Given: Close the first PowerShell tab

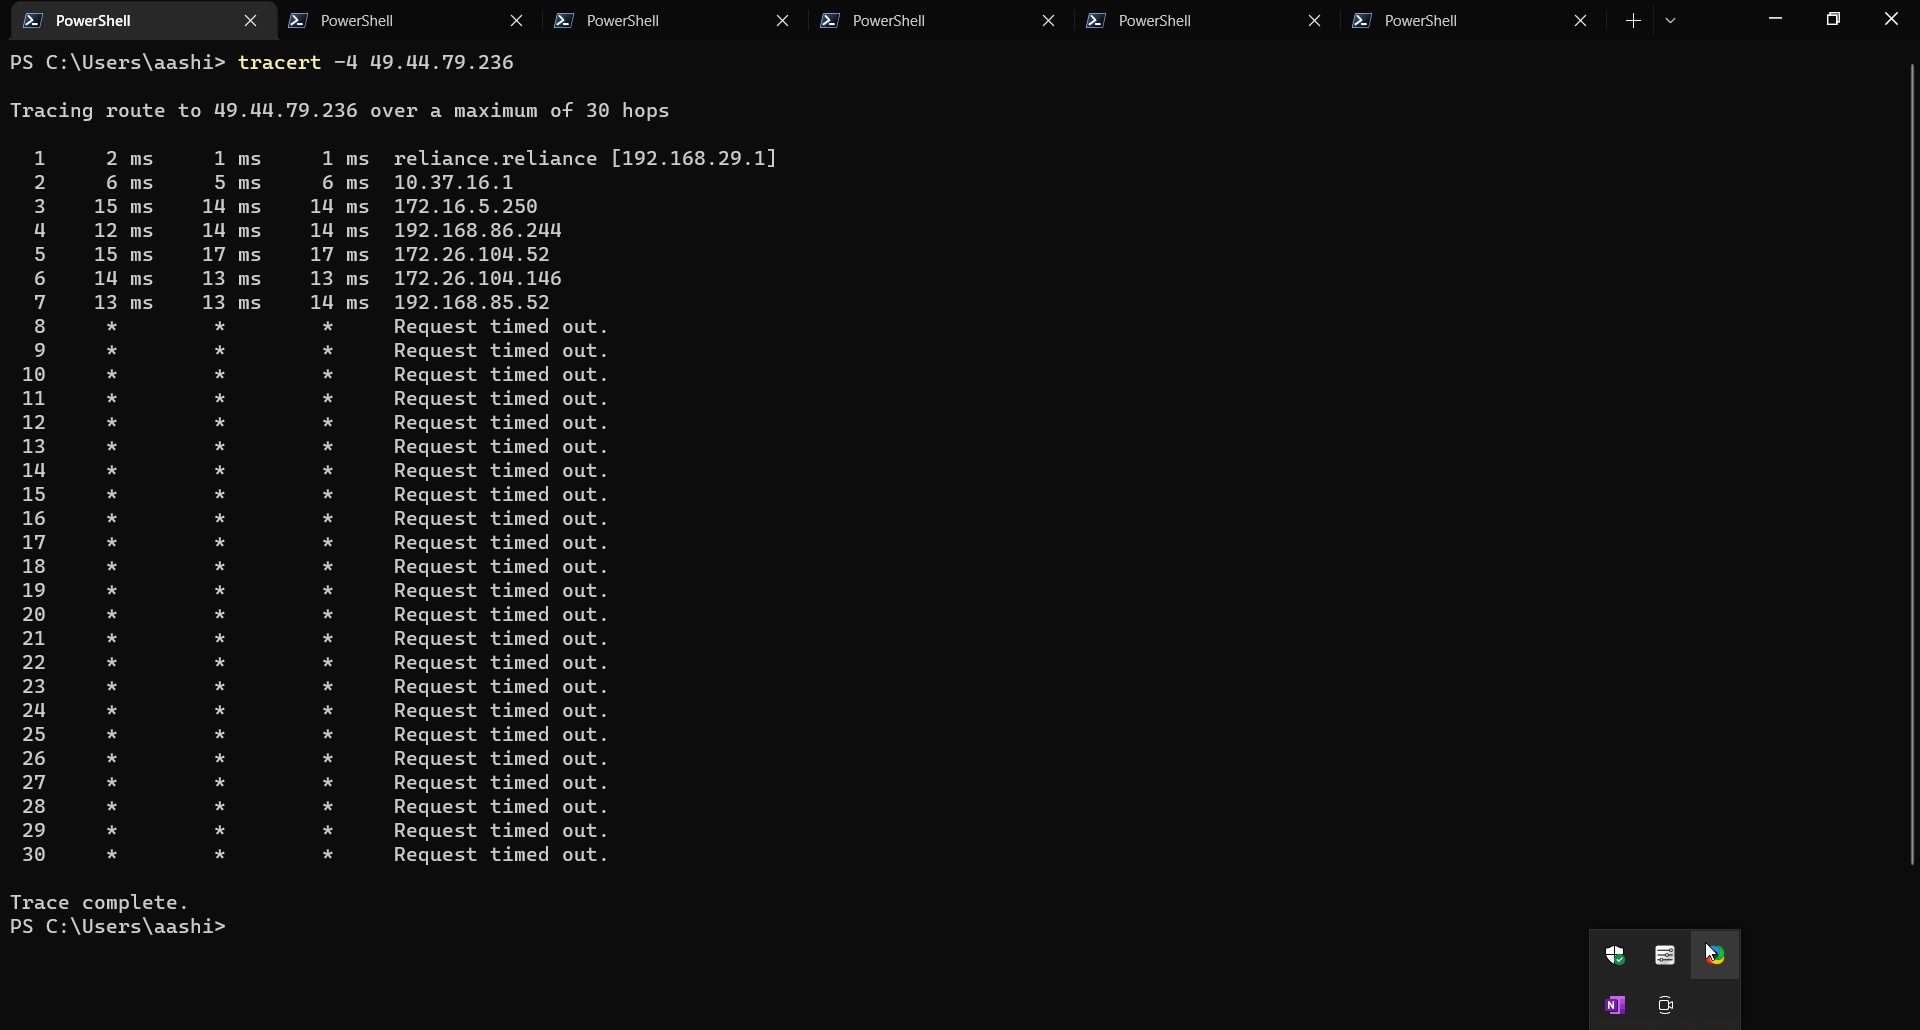Looking at the screenshot, I should (x=250, y=20).
